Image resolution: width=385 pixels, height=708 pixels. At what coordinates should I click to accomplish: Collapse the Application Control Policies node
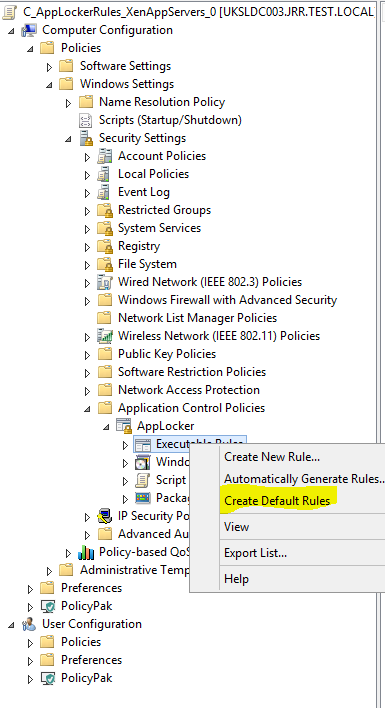click(x=88, y=409)
